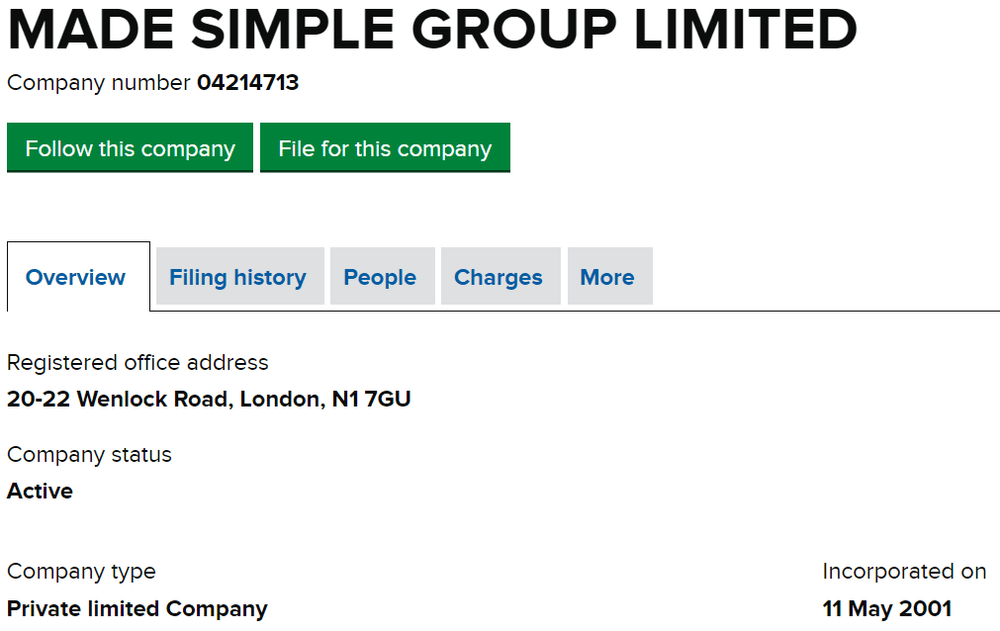Click the Incorporated on label
Screen dimensions: 1000x631
[x=903, y=571]
